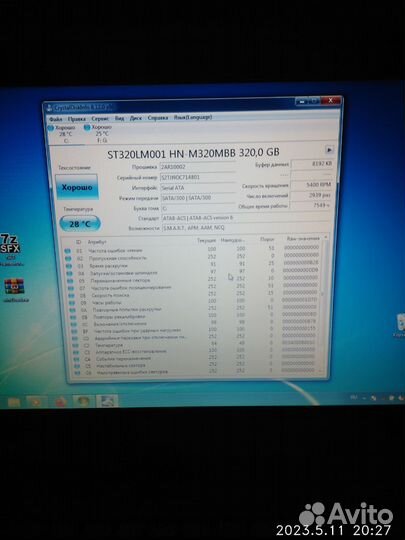Image resolution: width=405 pixels, height=540 pixels.
Task: Click the status icon of attribute 0B
Action: tap(73, 317)
